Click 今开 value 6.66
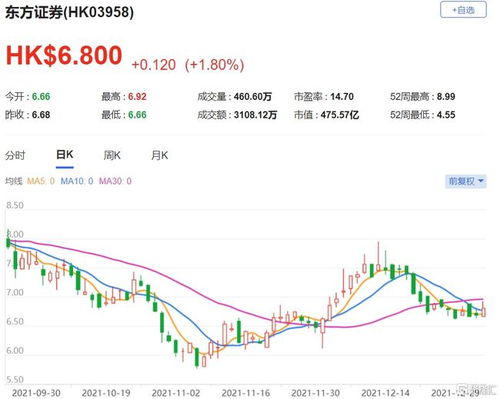500x399 pixels. tap(41, 97)
